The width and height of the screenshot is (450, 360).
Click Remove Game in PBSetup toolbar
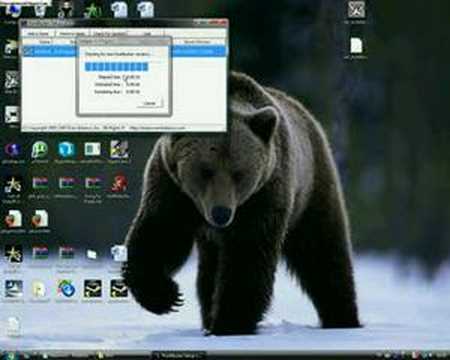coord(72,34)
